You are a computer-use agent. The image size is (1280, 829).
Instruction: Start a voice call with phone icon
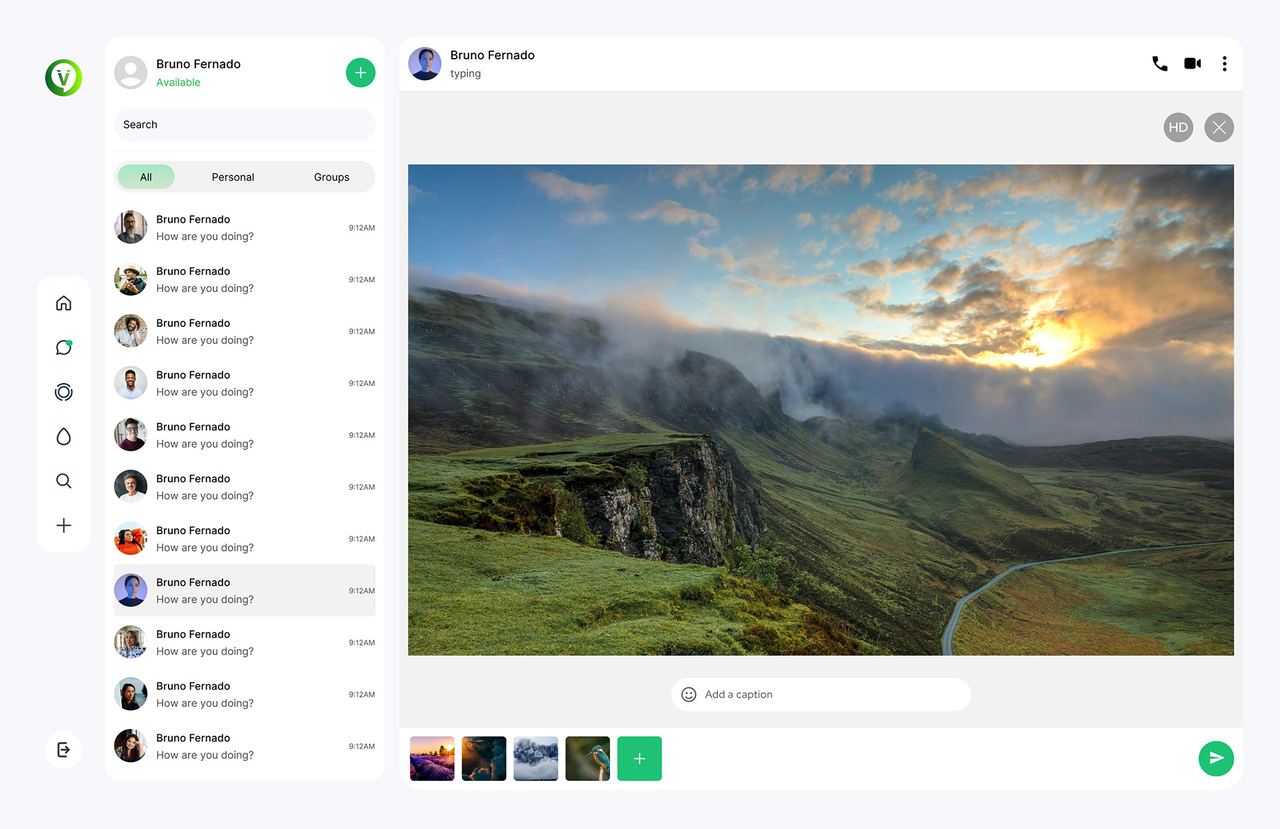(1159, 63)
